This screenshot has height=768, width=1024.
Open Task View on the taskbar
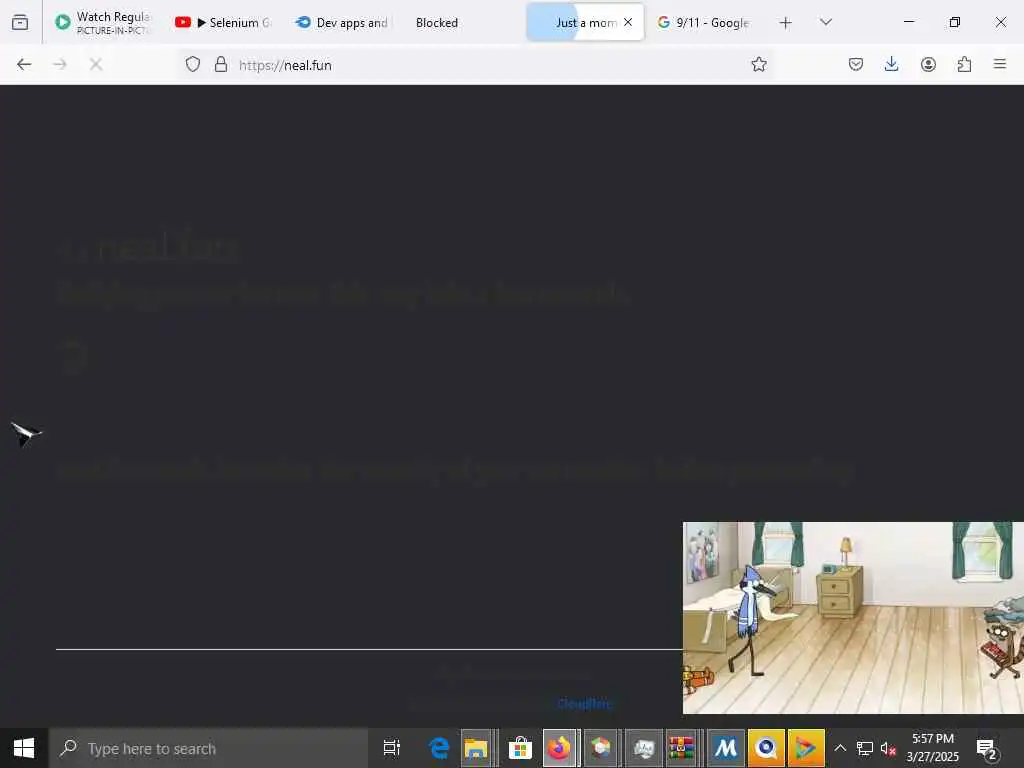point(392,748)
